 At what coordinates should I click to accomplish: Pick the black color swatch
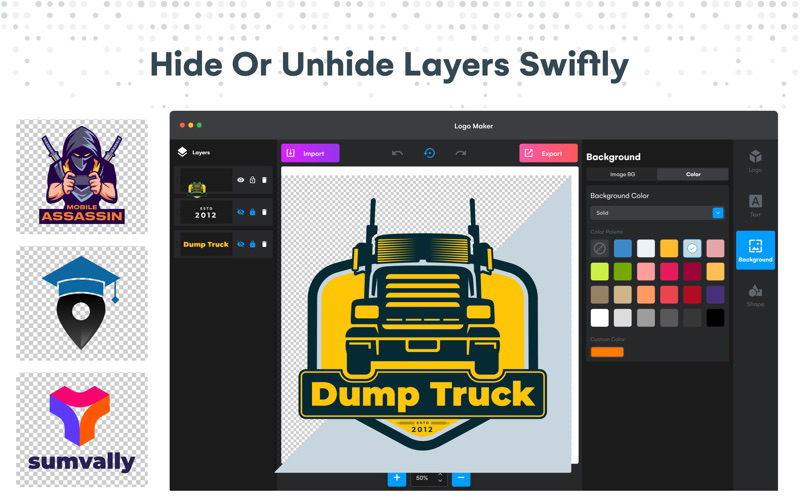pyautogui.click(x=715, y=318)
